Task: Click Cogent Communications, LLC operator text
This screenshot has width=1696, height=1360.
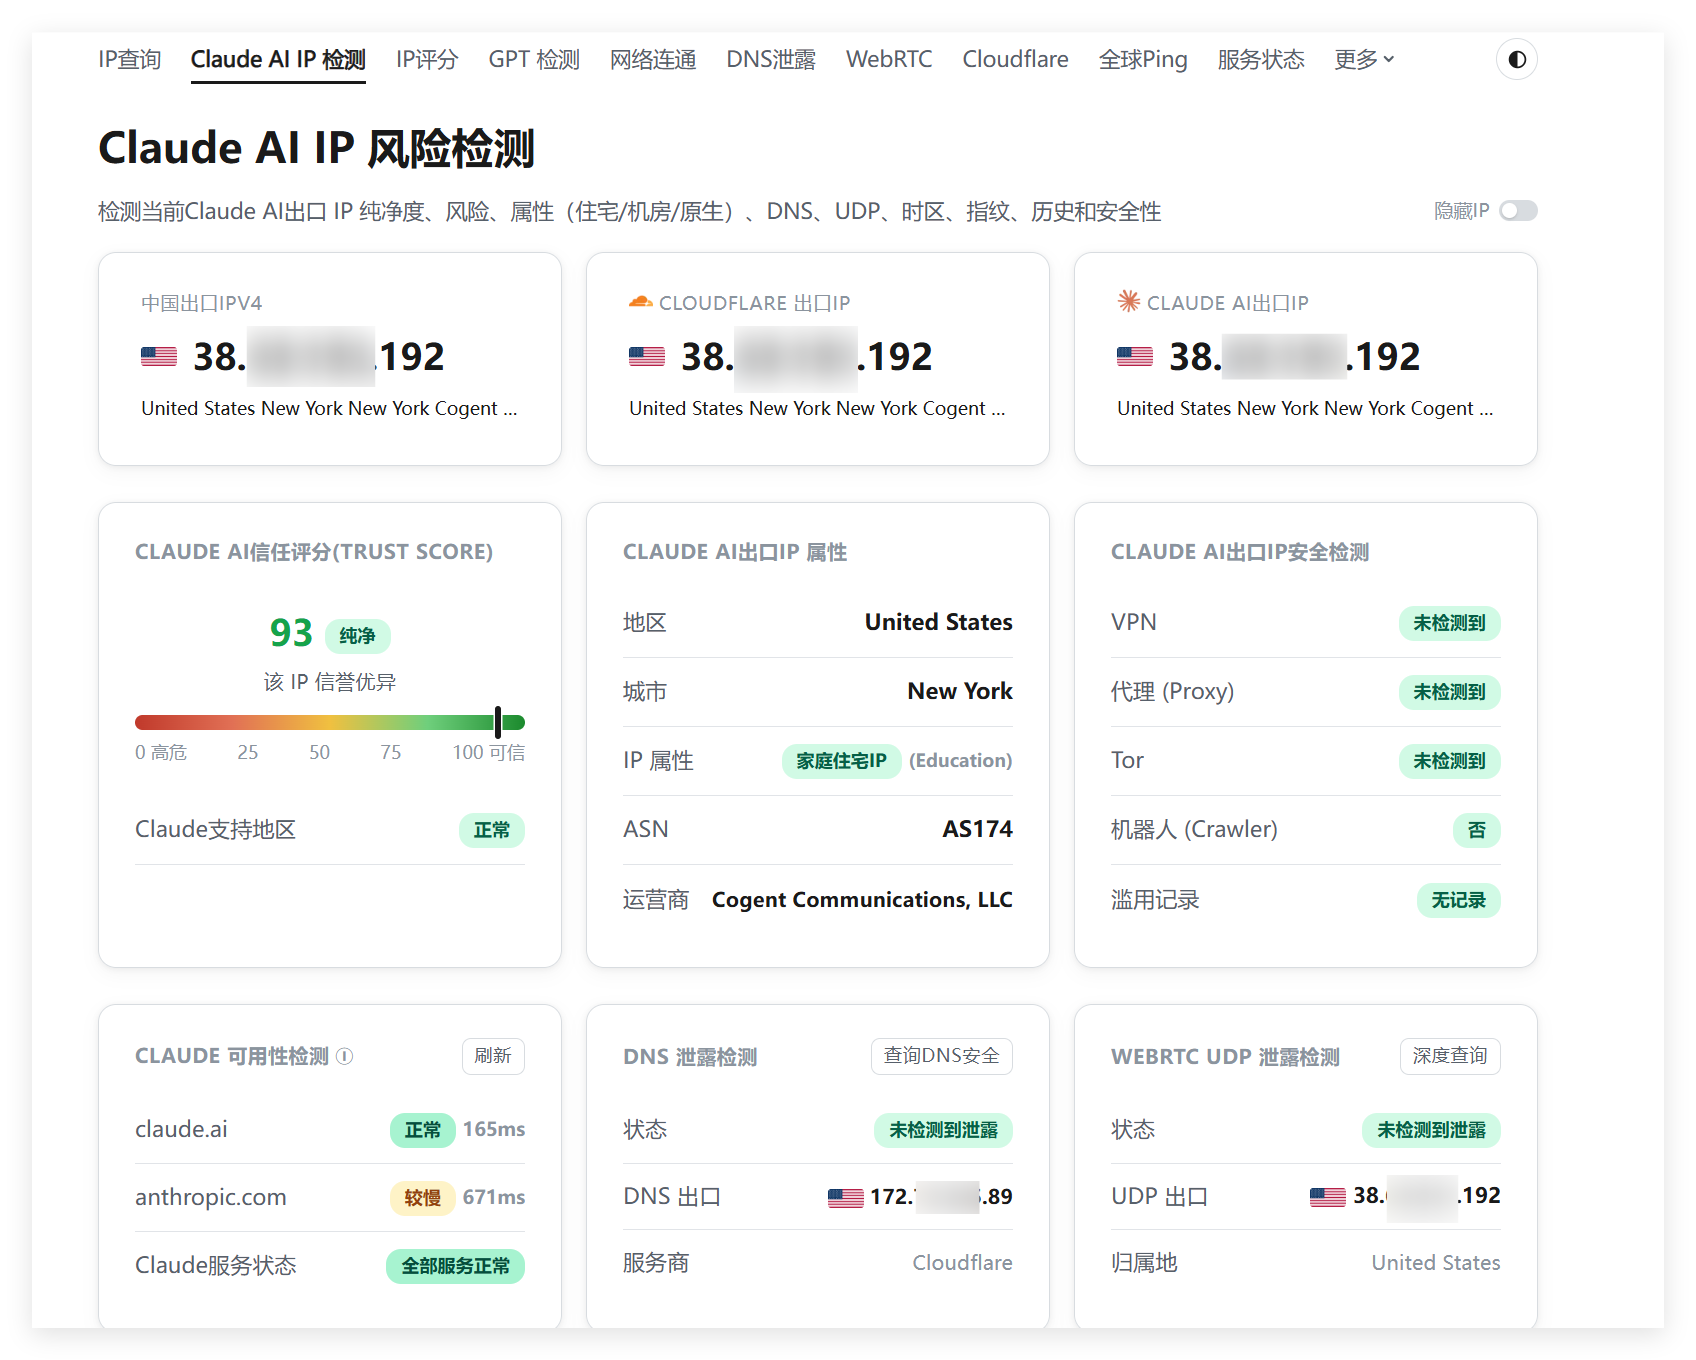Action: click(x=862, y=900)
